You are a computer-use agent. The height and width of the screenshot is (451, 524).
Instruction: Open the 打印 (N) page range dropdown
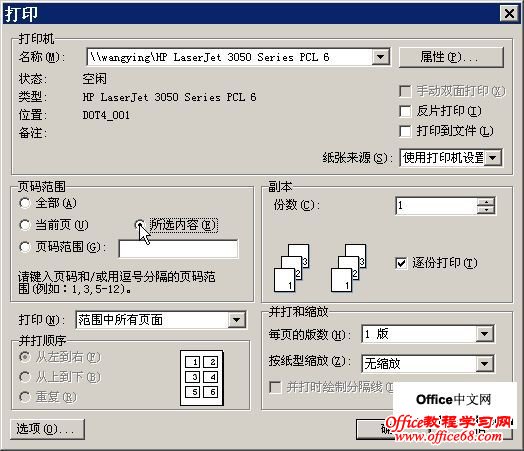pos(237,320)
